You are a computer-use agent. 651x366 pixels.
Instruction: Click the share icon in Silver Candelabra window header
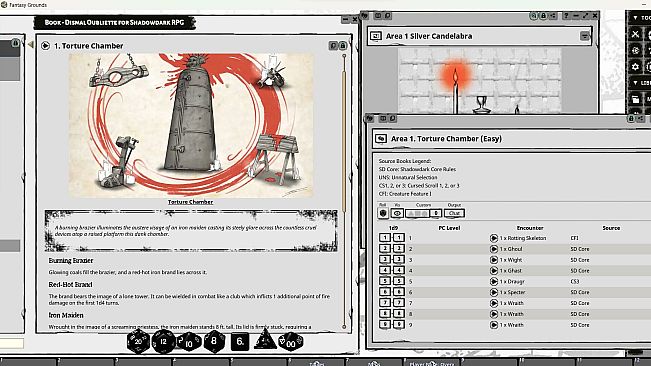click(x=553, y=16)
